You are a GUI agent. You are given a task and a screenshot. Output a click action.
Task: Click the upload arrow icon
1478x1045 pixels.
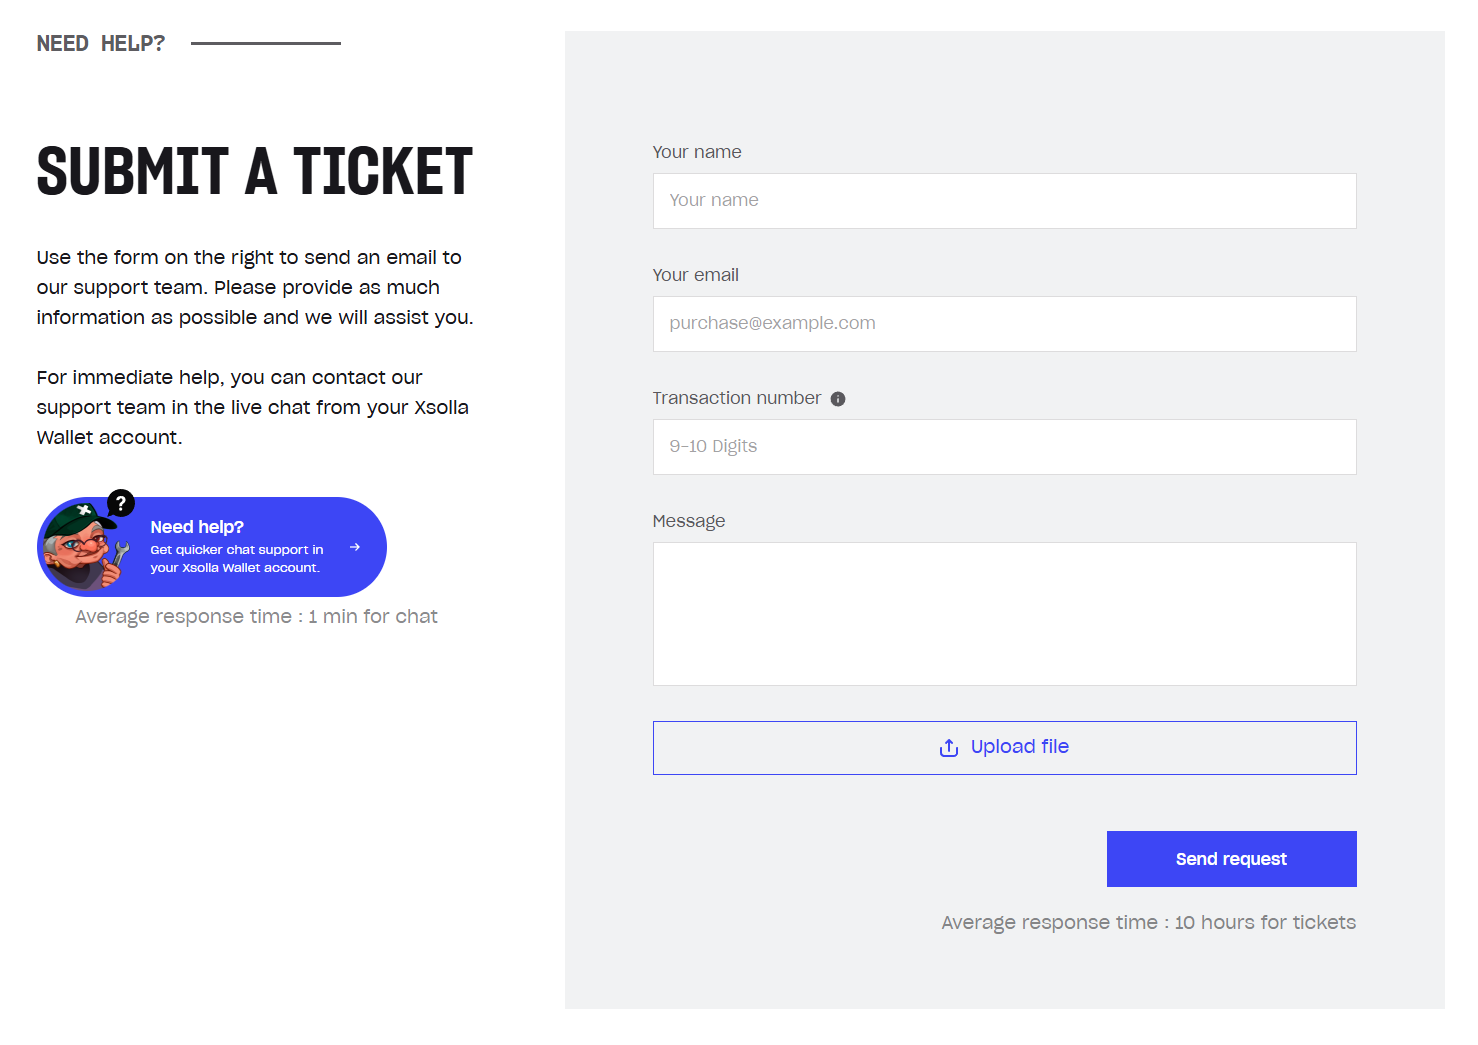click(x=949, y=748)
